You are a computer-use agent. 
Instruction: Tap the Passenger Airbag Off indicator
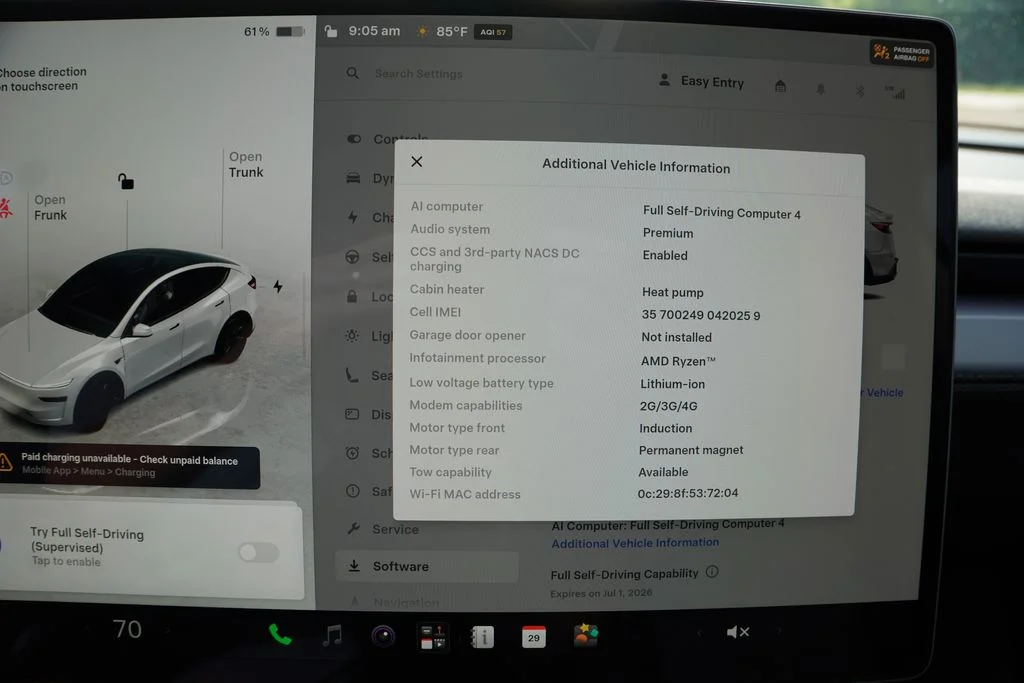click(901, 54)
